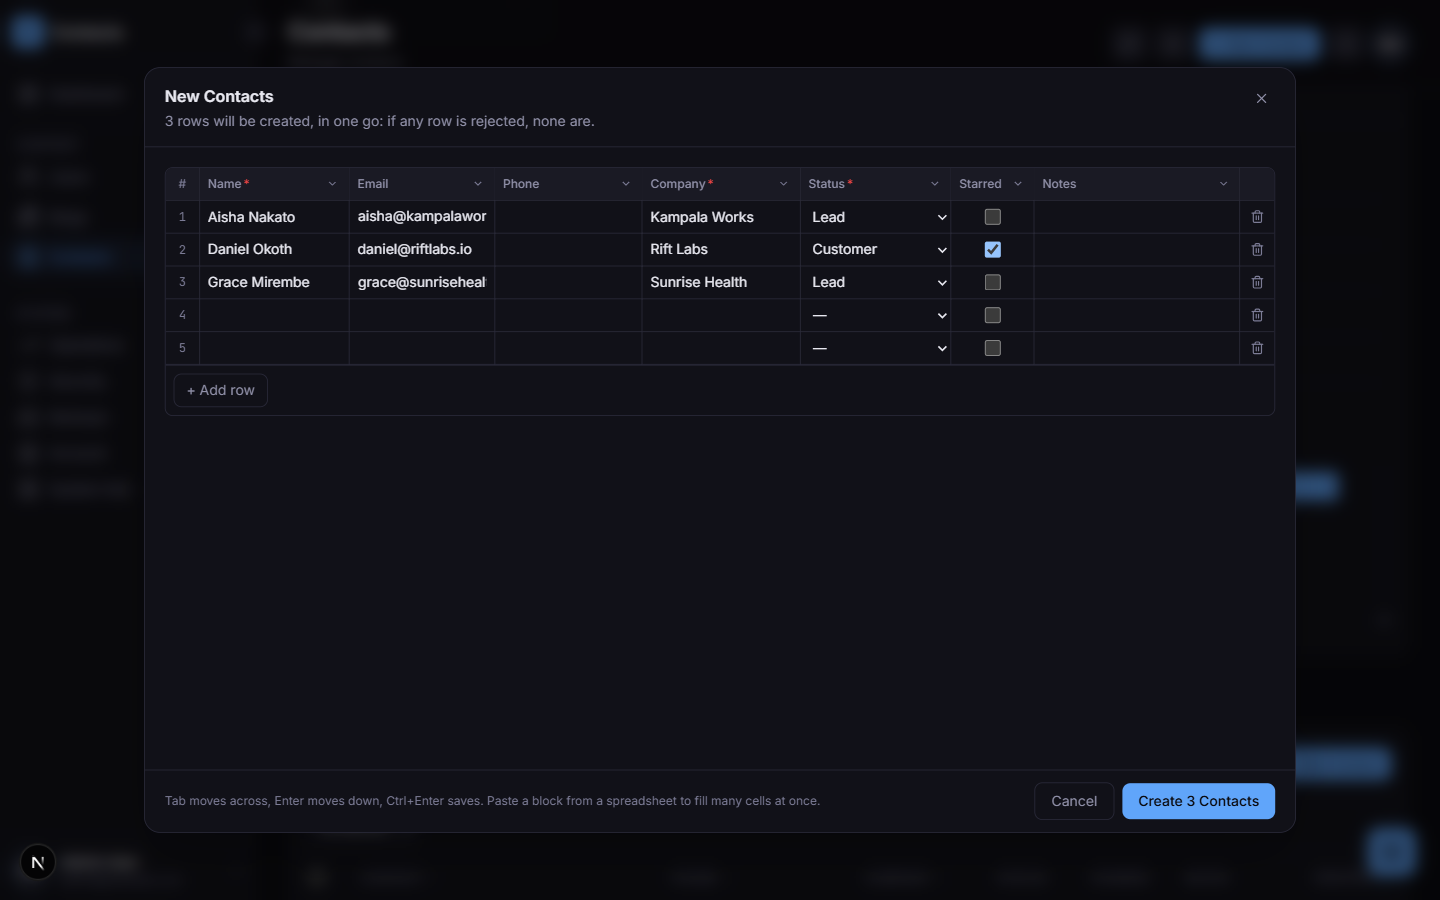Click trash icon for Grace Mirembe row

[x=1257, y=283]
